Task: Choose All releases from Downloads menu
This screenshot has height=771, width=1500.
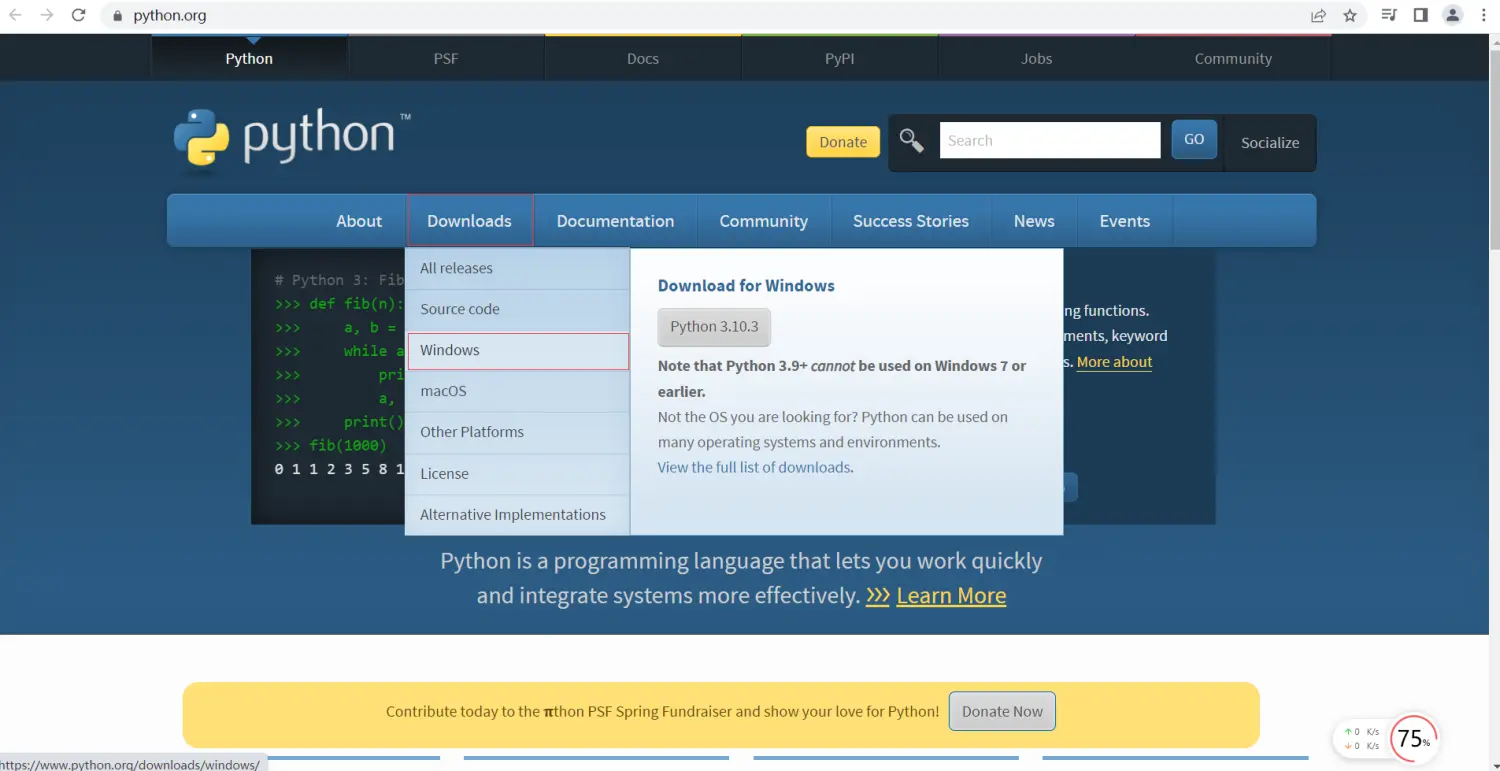Action: pos(517,268)
